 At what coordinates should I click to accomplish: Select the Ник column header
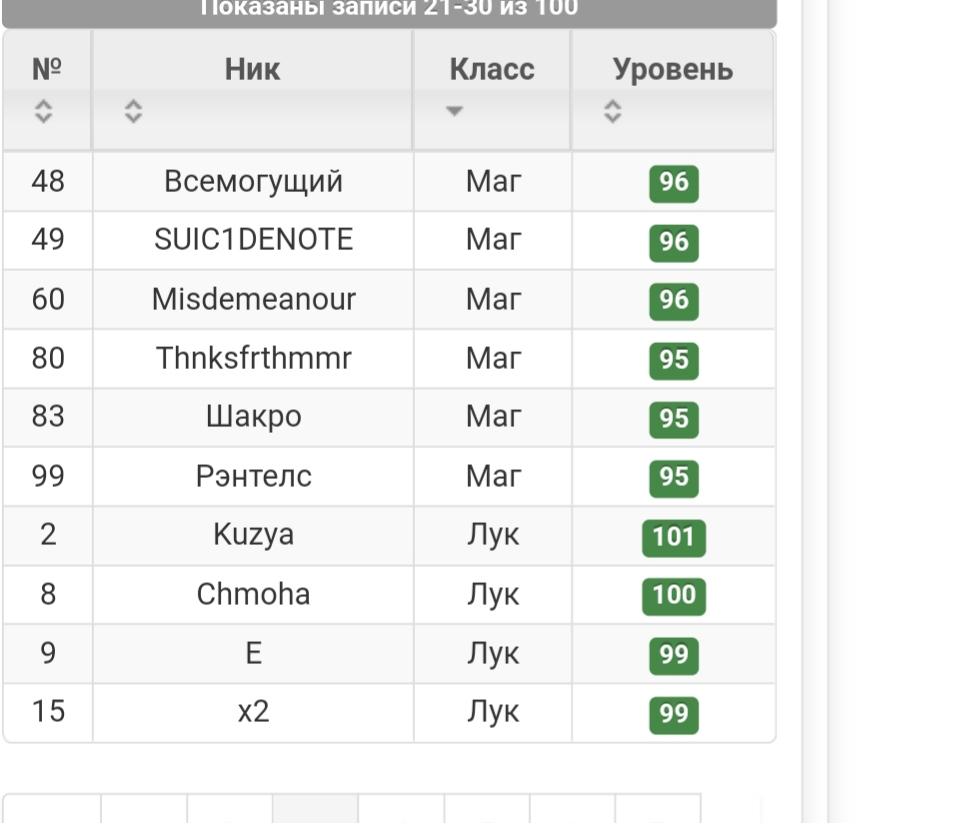252,69
